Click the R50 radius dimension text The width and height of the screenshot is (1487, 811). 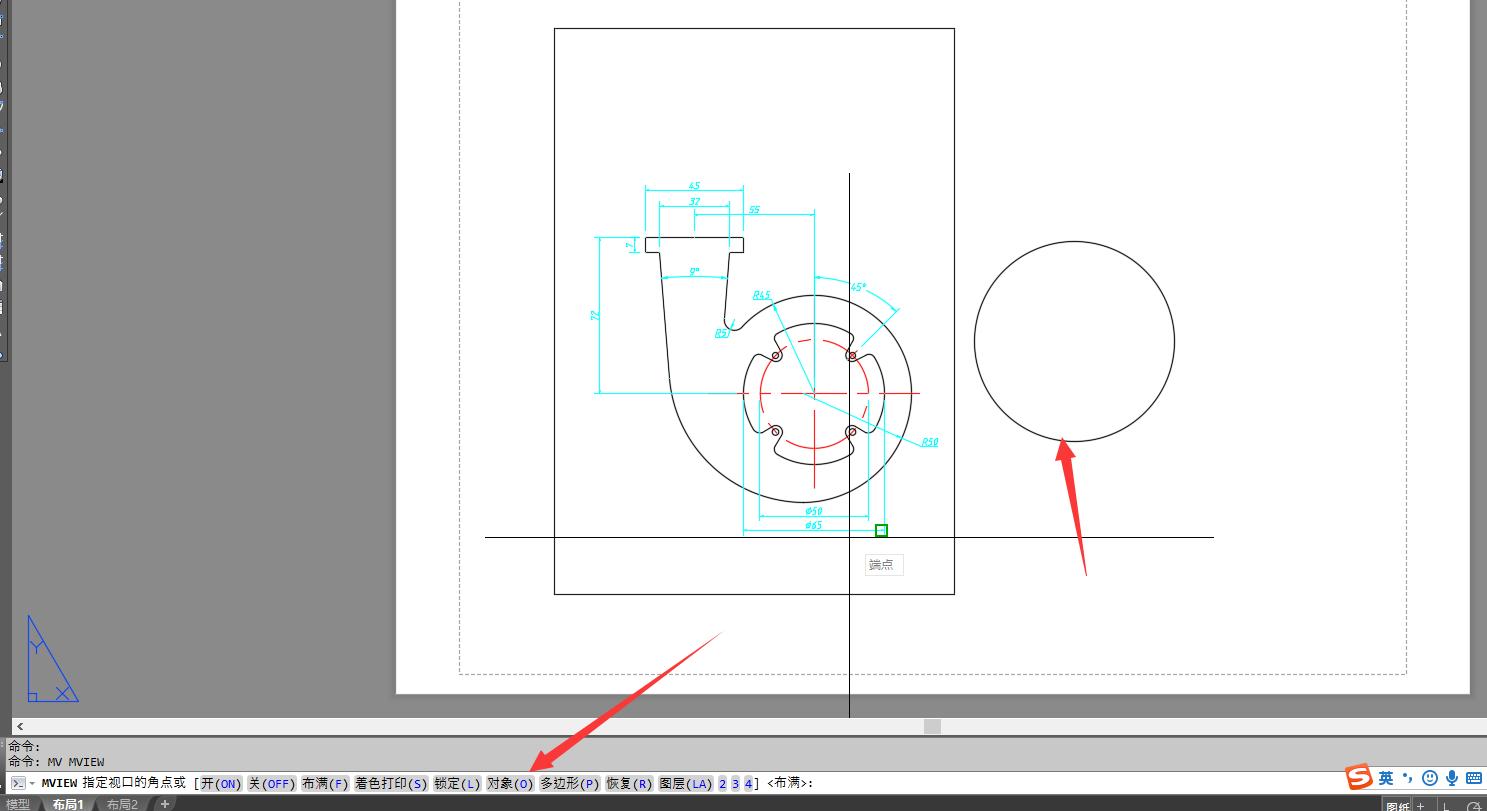930,442
